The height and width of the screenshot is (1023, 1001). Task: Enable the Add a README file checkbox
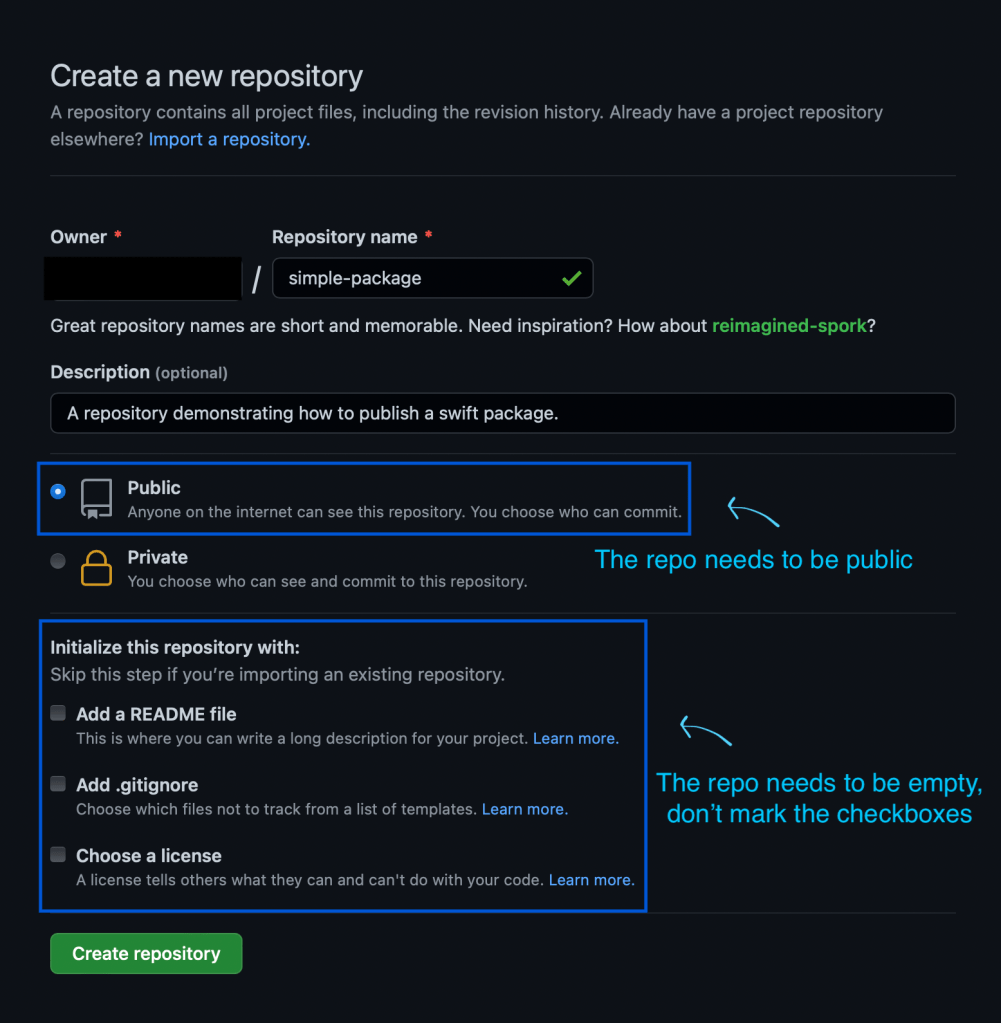tap(59, 714)
